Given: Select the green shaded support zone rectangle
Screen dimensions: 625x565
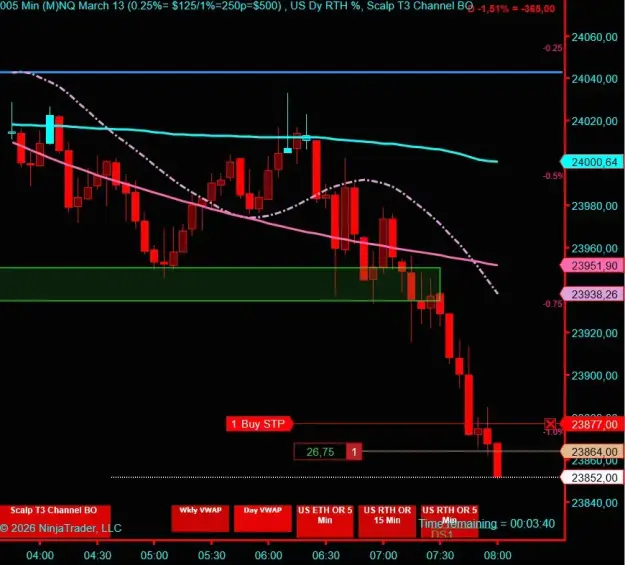Looking at the screenshot, I should pos(220,284).
